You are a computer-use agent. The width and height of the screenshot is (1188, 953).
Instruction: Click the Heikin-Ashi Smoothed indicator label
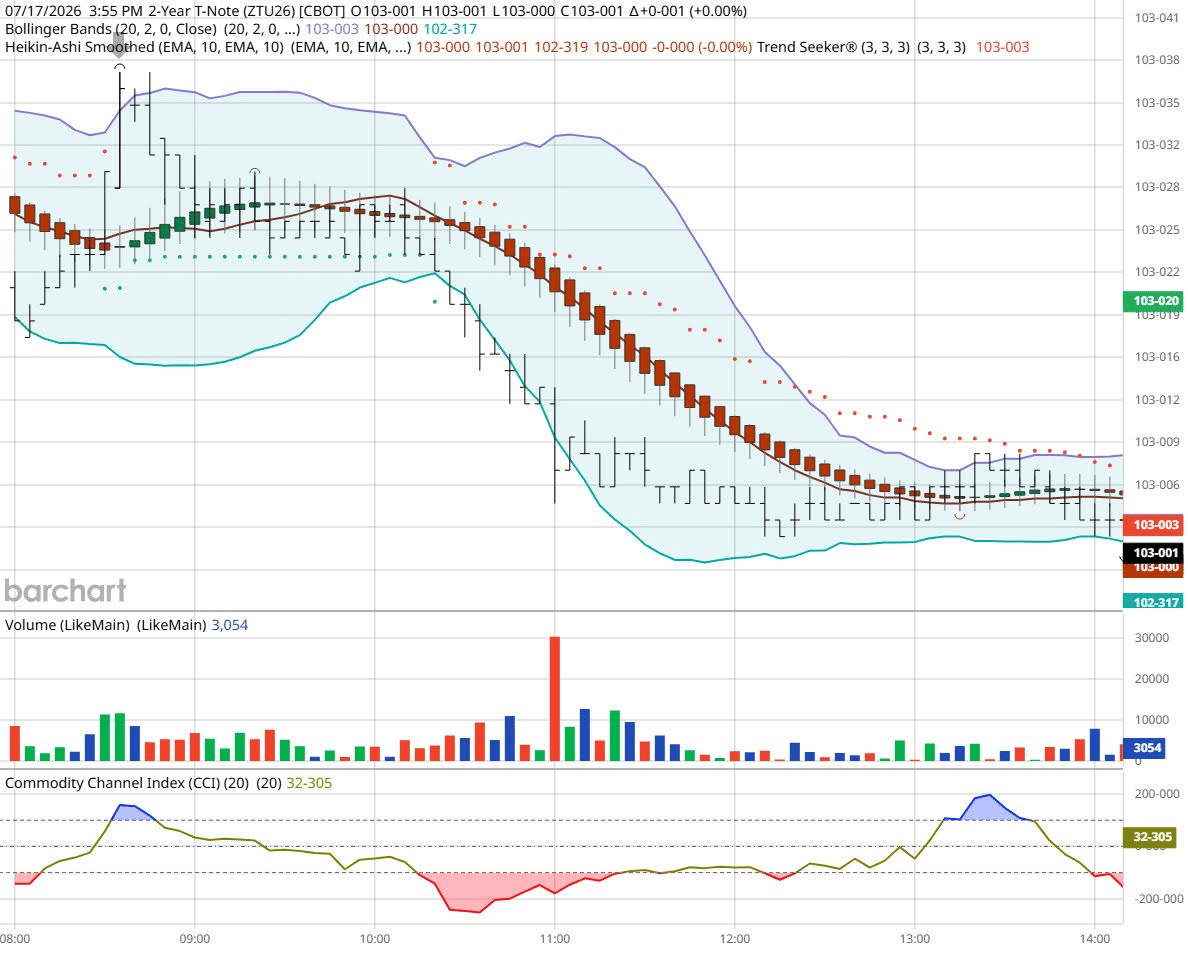click(144, 47)
